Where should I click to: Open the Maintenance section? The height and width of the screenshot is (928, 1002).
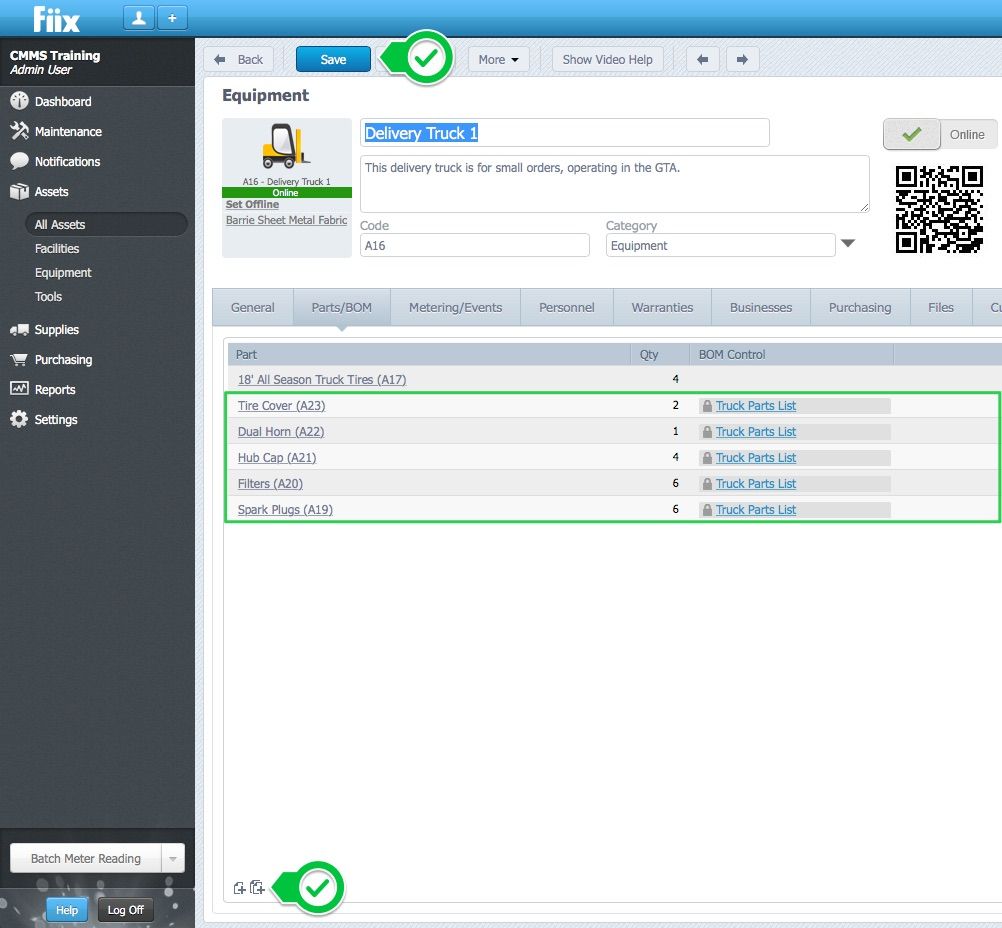pos(68,131)
